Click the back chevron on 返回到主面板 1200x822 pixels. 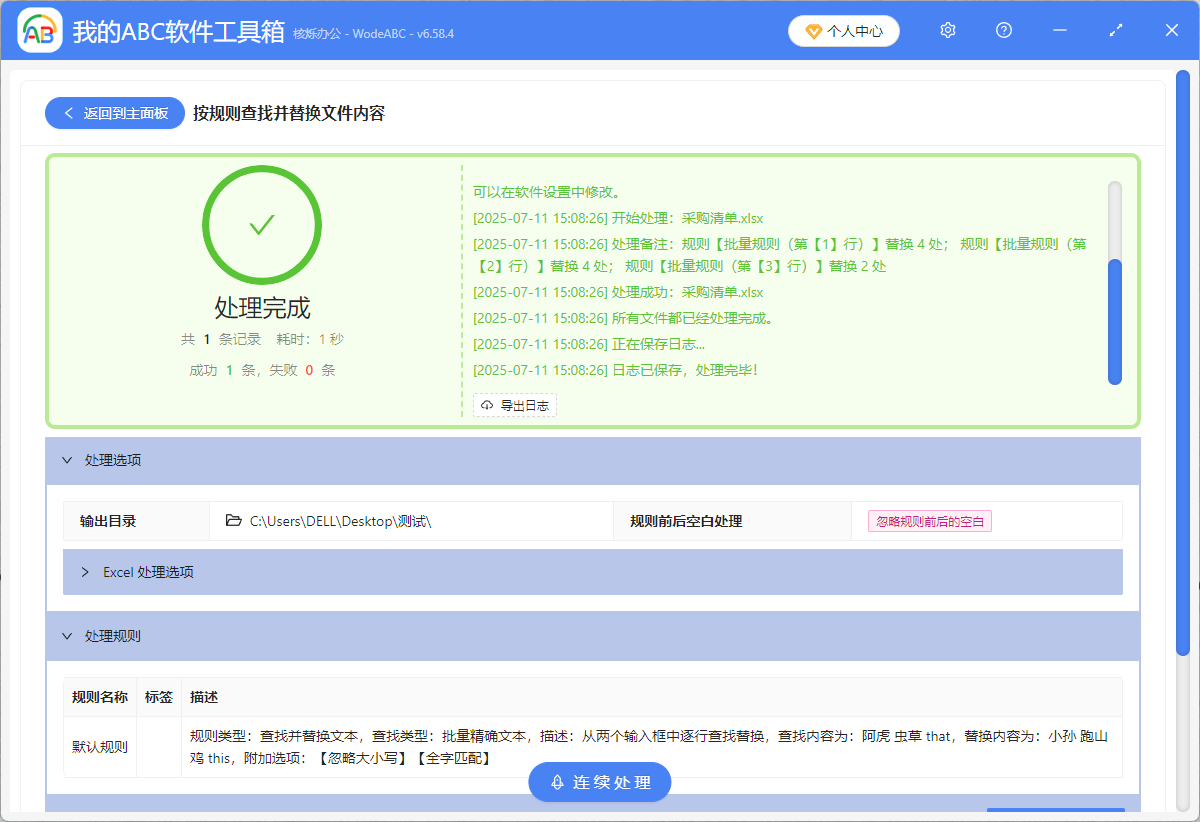click(x=68, y=113)
